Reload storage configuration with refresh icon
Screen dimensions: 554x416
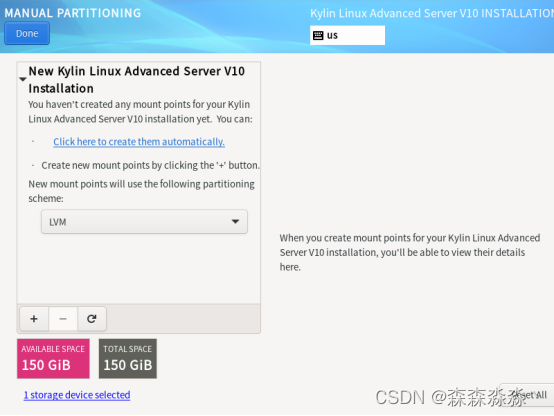pyautogui.click(x=92, y=319)
